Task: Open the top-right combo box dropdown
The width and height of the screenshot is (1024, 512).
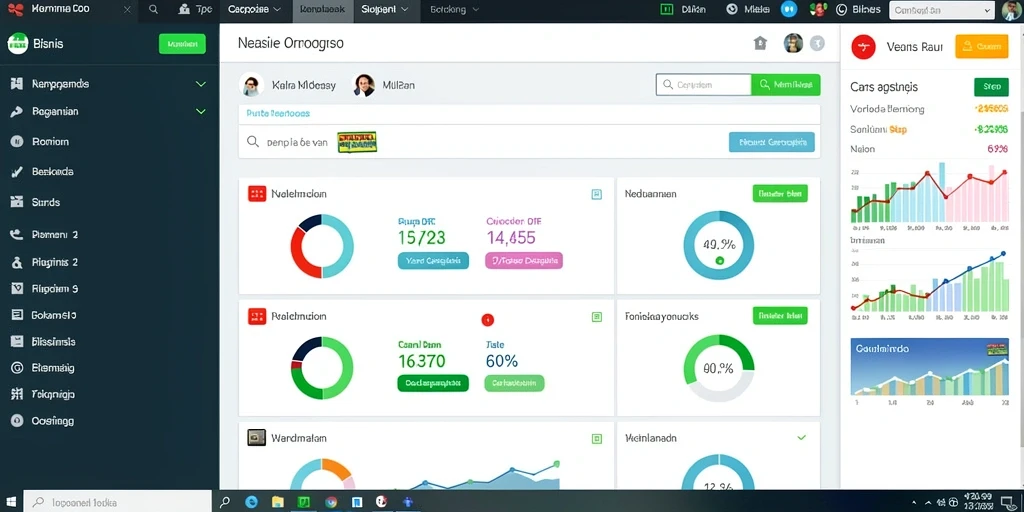Action: [942, 10]
